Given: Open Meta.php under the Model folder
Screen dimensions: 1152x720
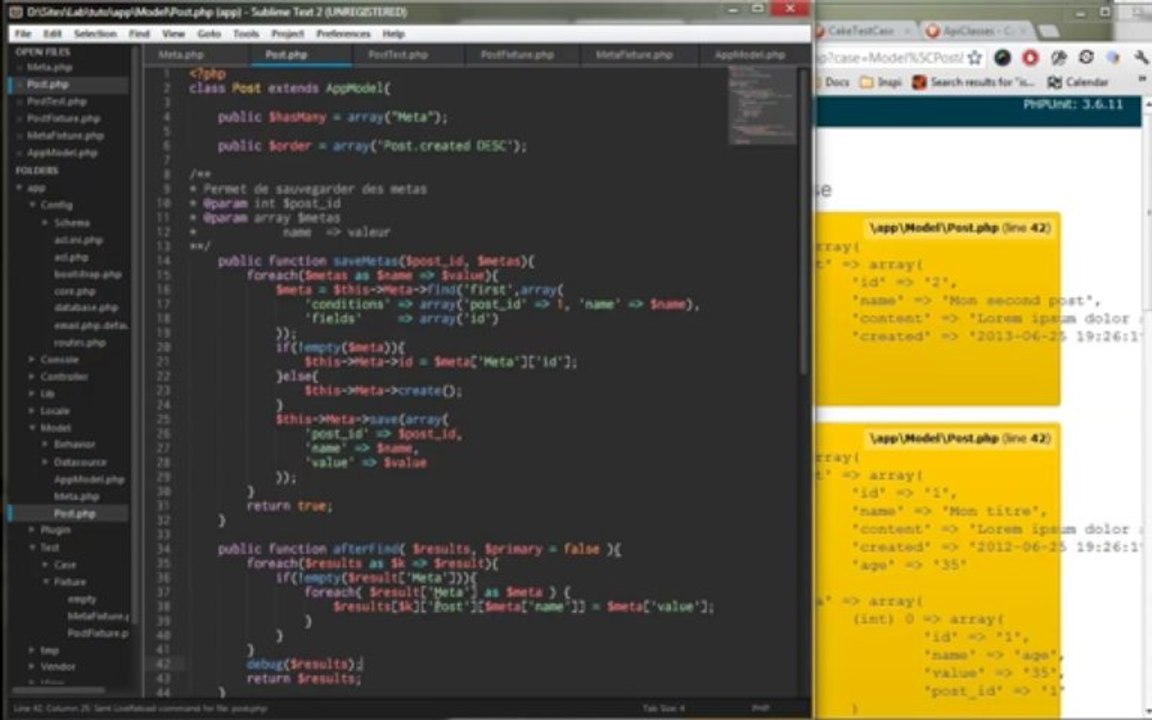Looking at the screenshot, I should coord(76,497).
